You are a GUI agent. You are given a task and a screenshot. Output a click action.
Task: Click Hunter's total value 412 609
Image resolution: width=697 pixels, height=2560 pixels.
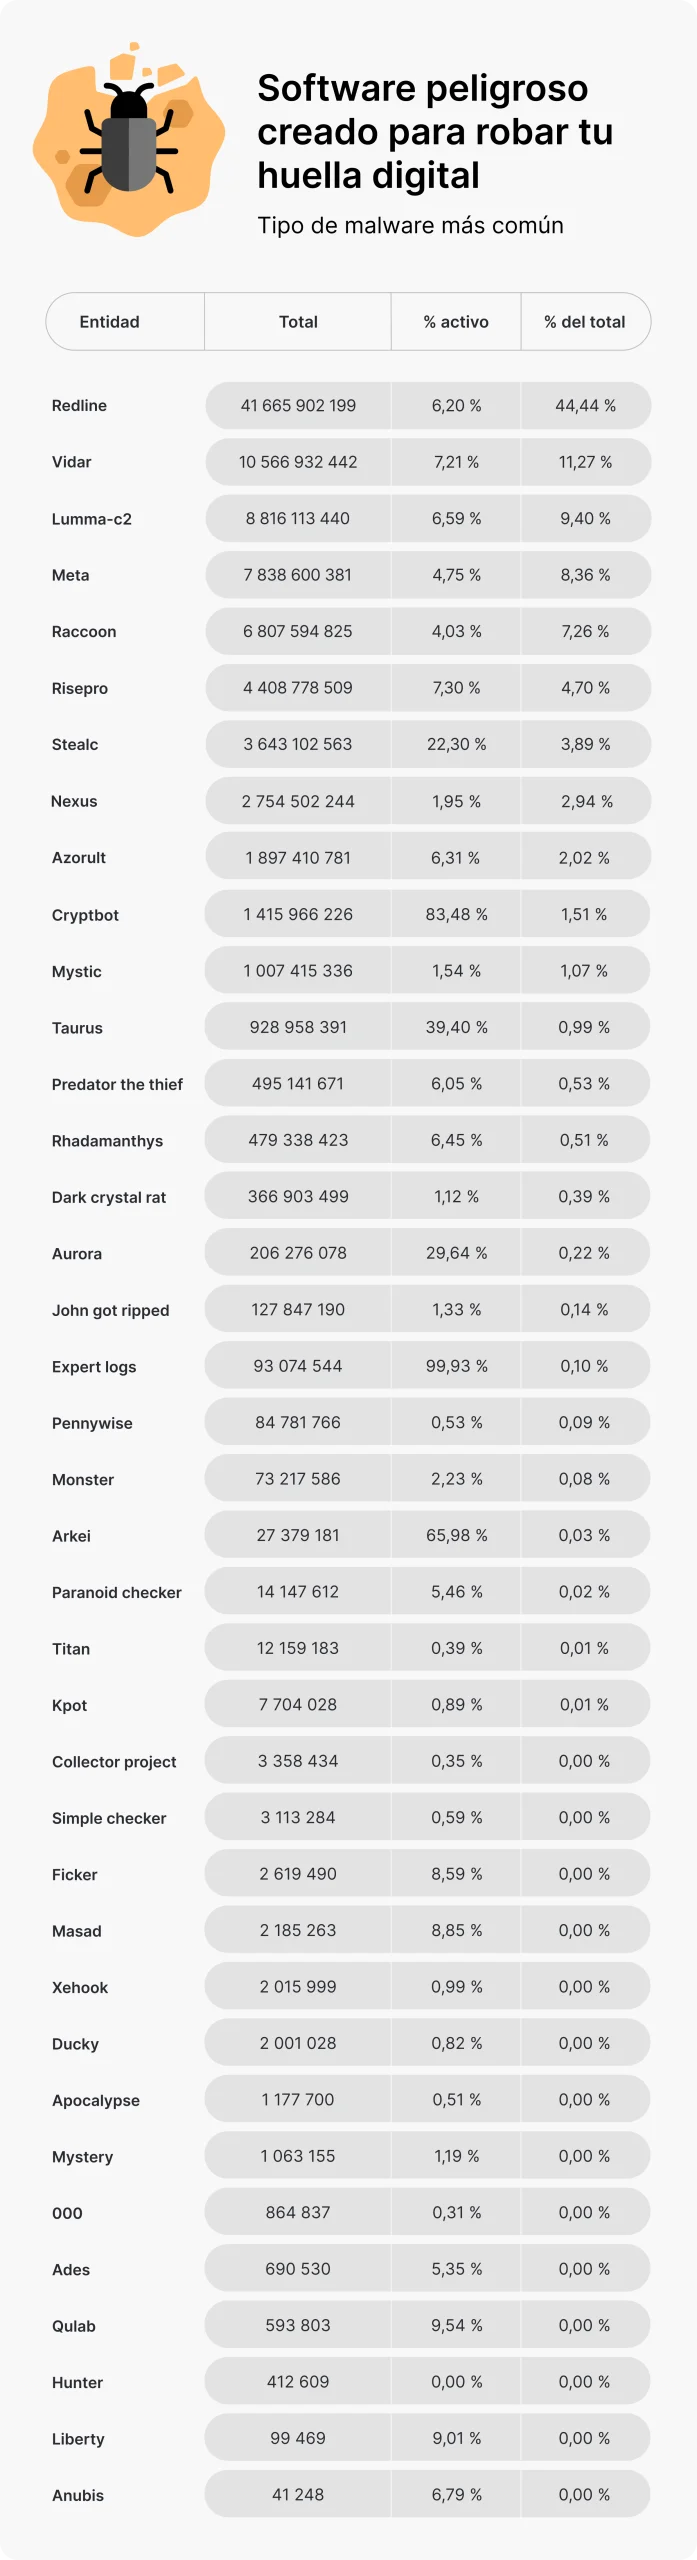pyautogui.click(x=298, y=2383)
